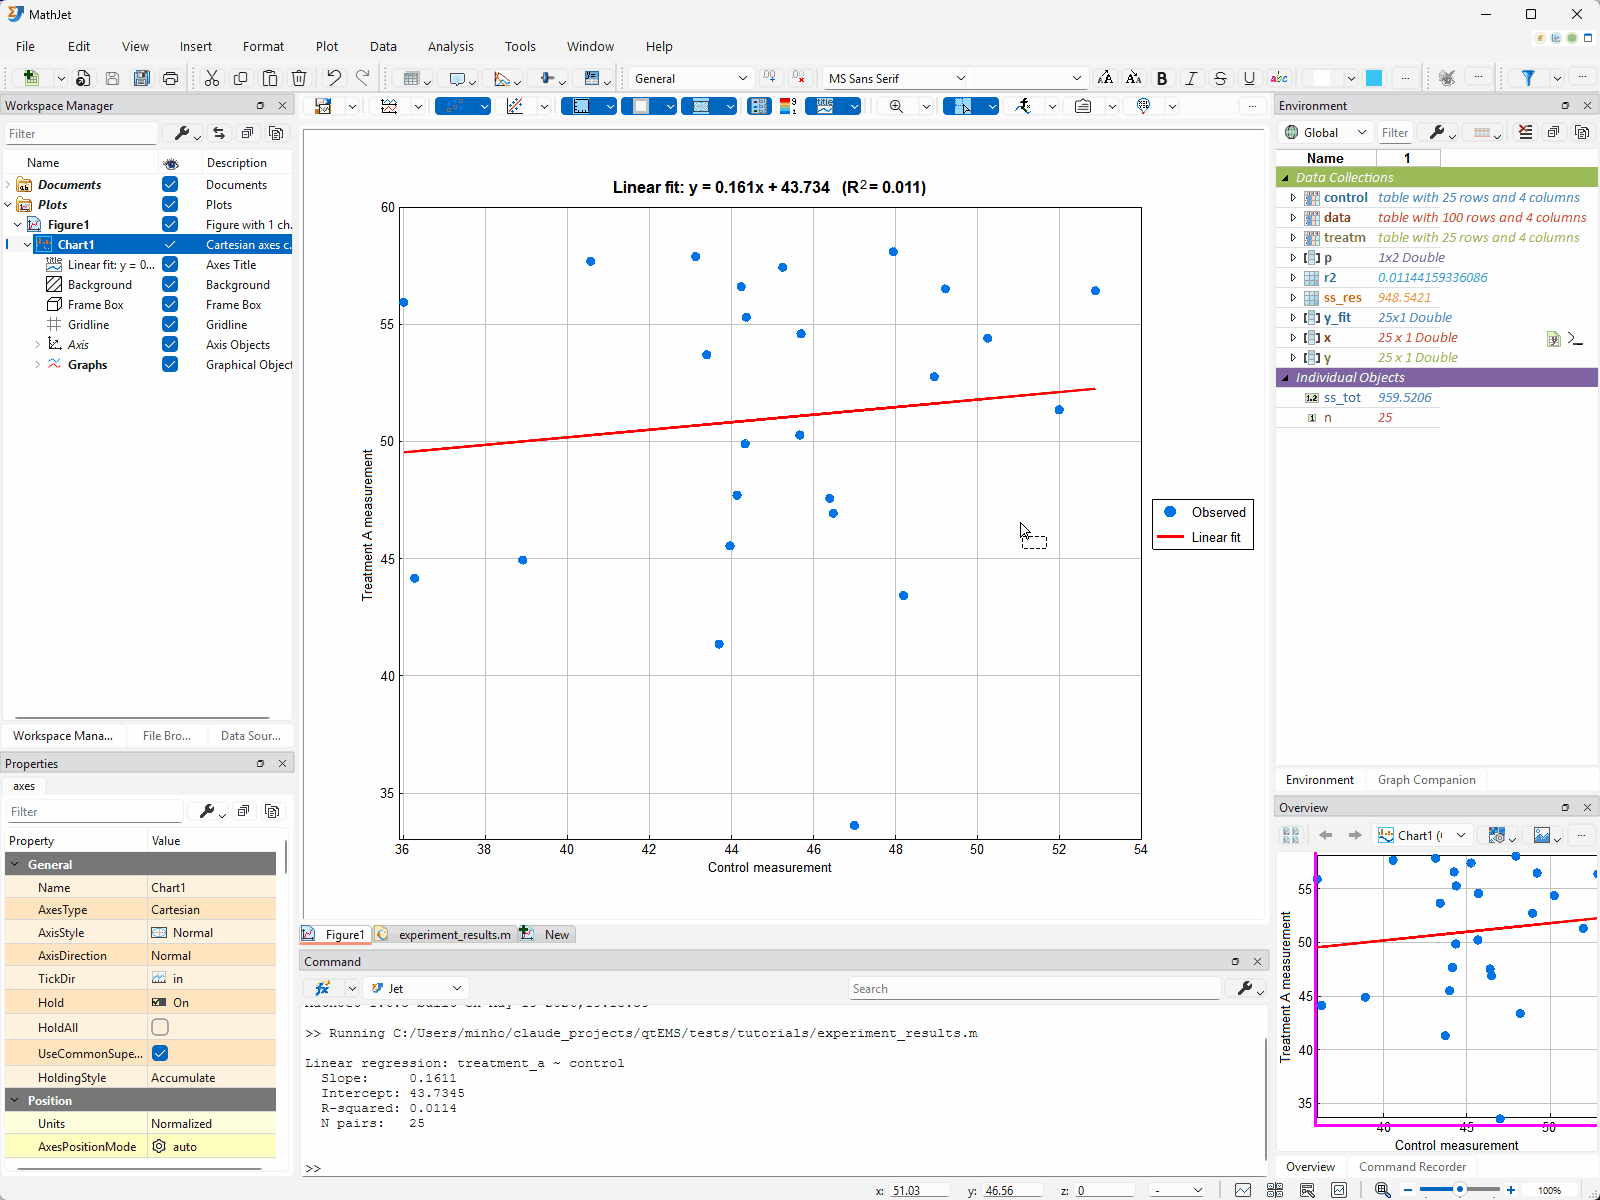Viewport: 1600px width, 1200px height.
Task: Expand the Axis tree node
Action: [x=38, y=344]
